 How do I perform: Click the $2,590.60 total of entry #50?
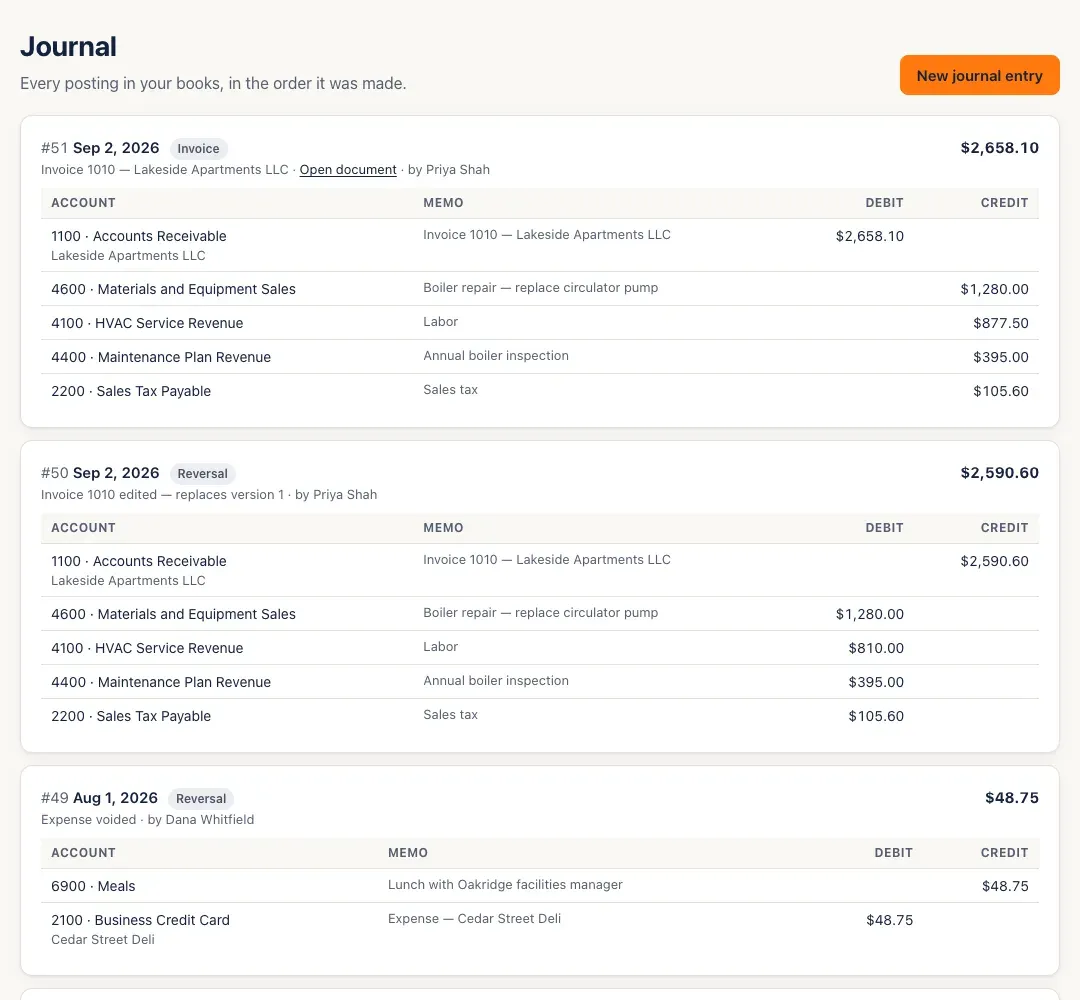[x=999, y=472]
